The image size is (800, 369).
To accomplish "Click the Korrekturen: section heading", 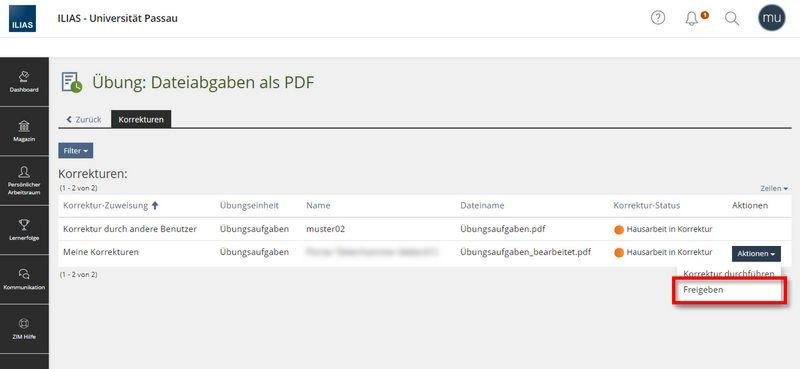I will click(93, 174).
